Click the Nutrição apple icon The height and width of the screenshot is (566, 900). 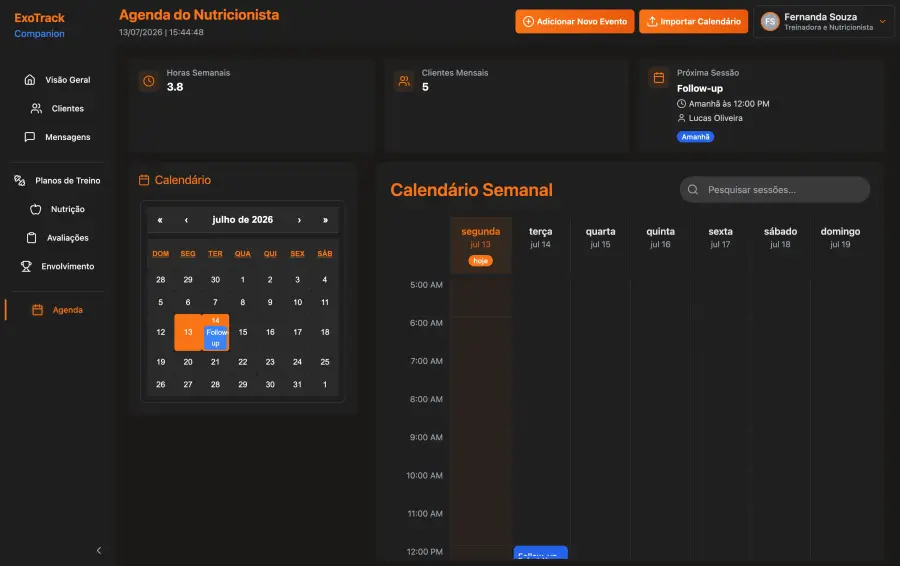pyautogui.click(x=36, y=209)
